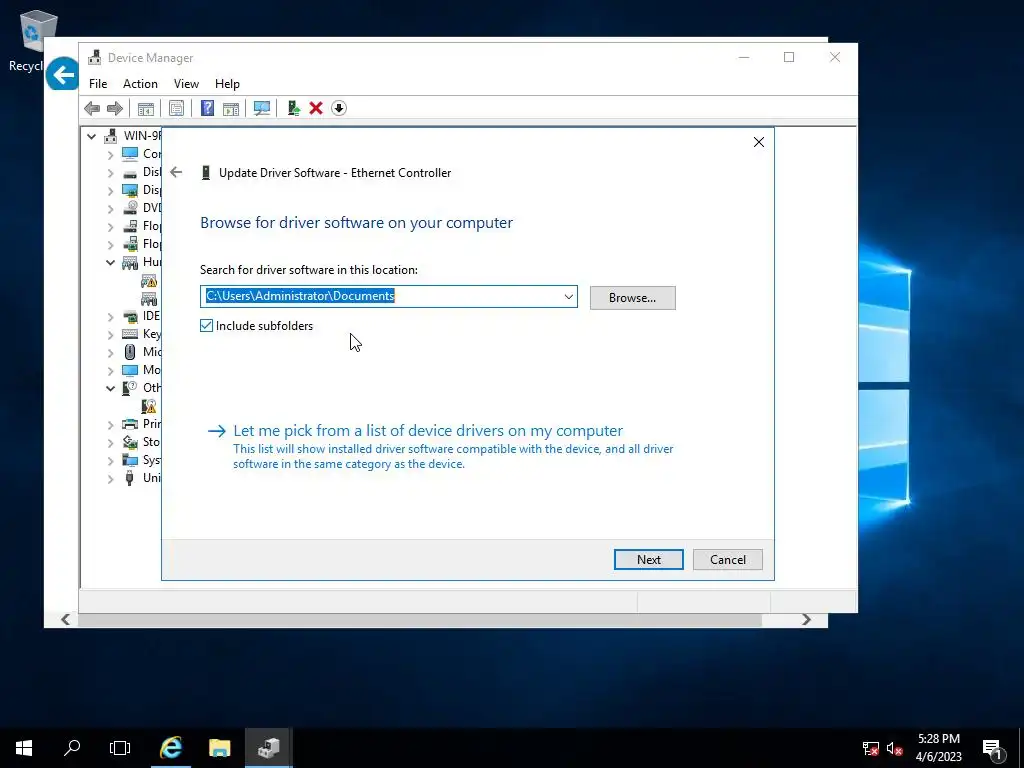Screen dimensions: 1024x768
Task: Select the Universal Serial Bus icon in the tree
Action: tap(130, 478)
